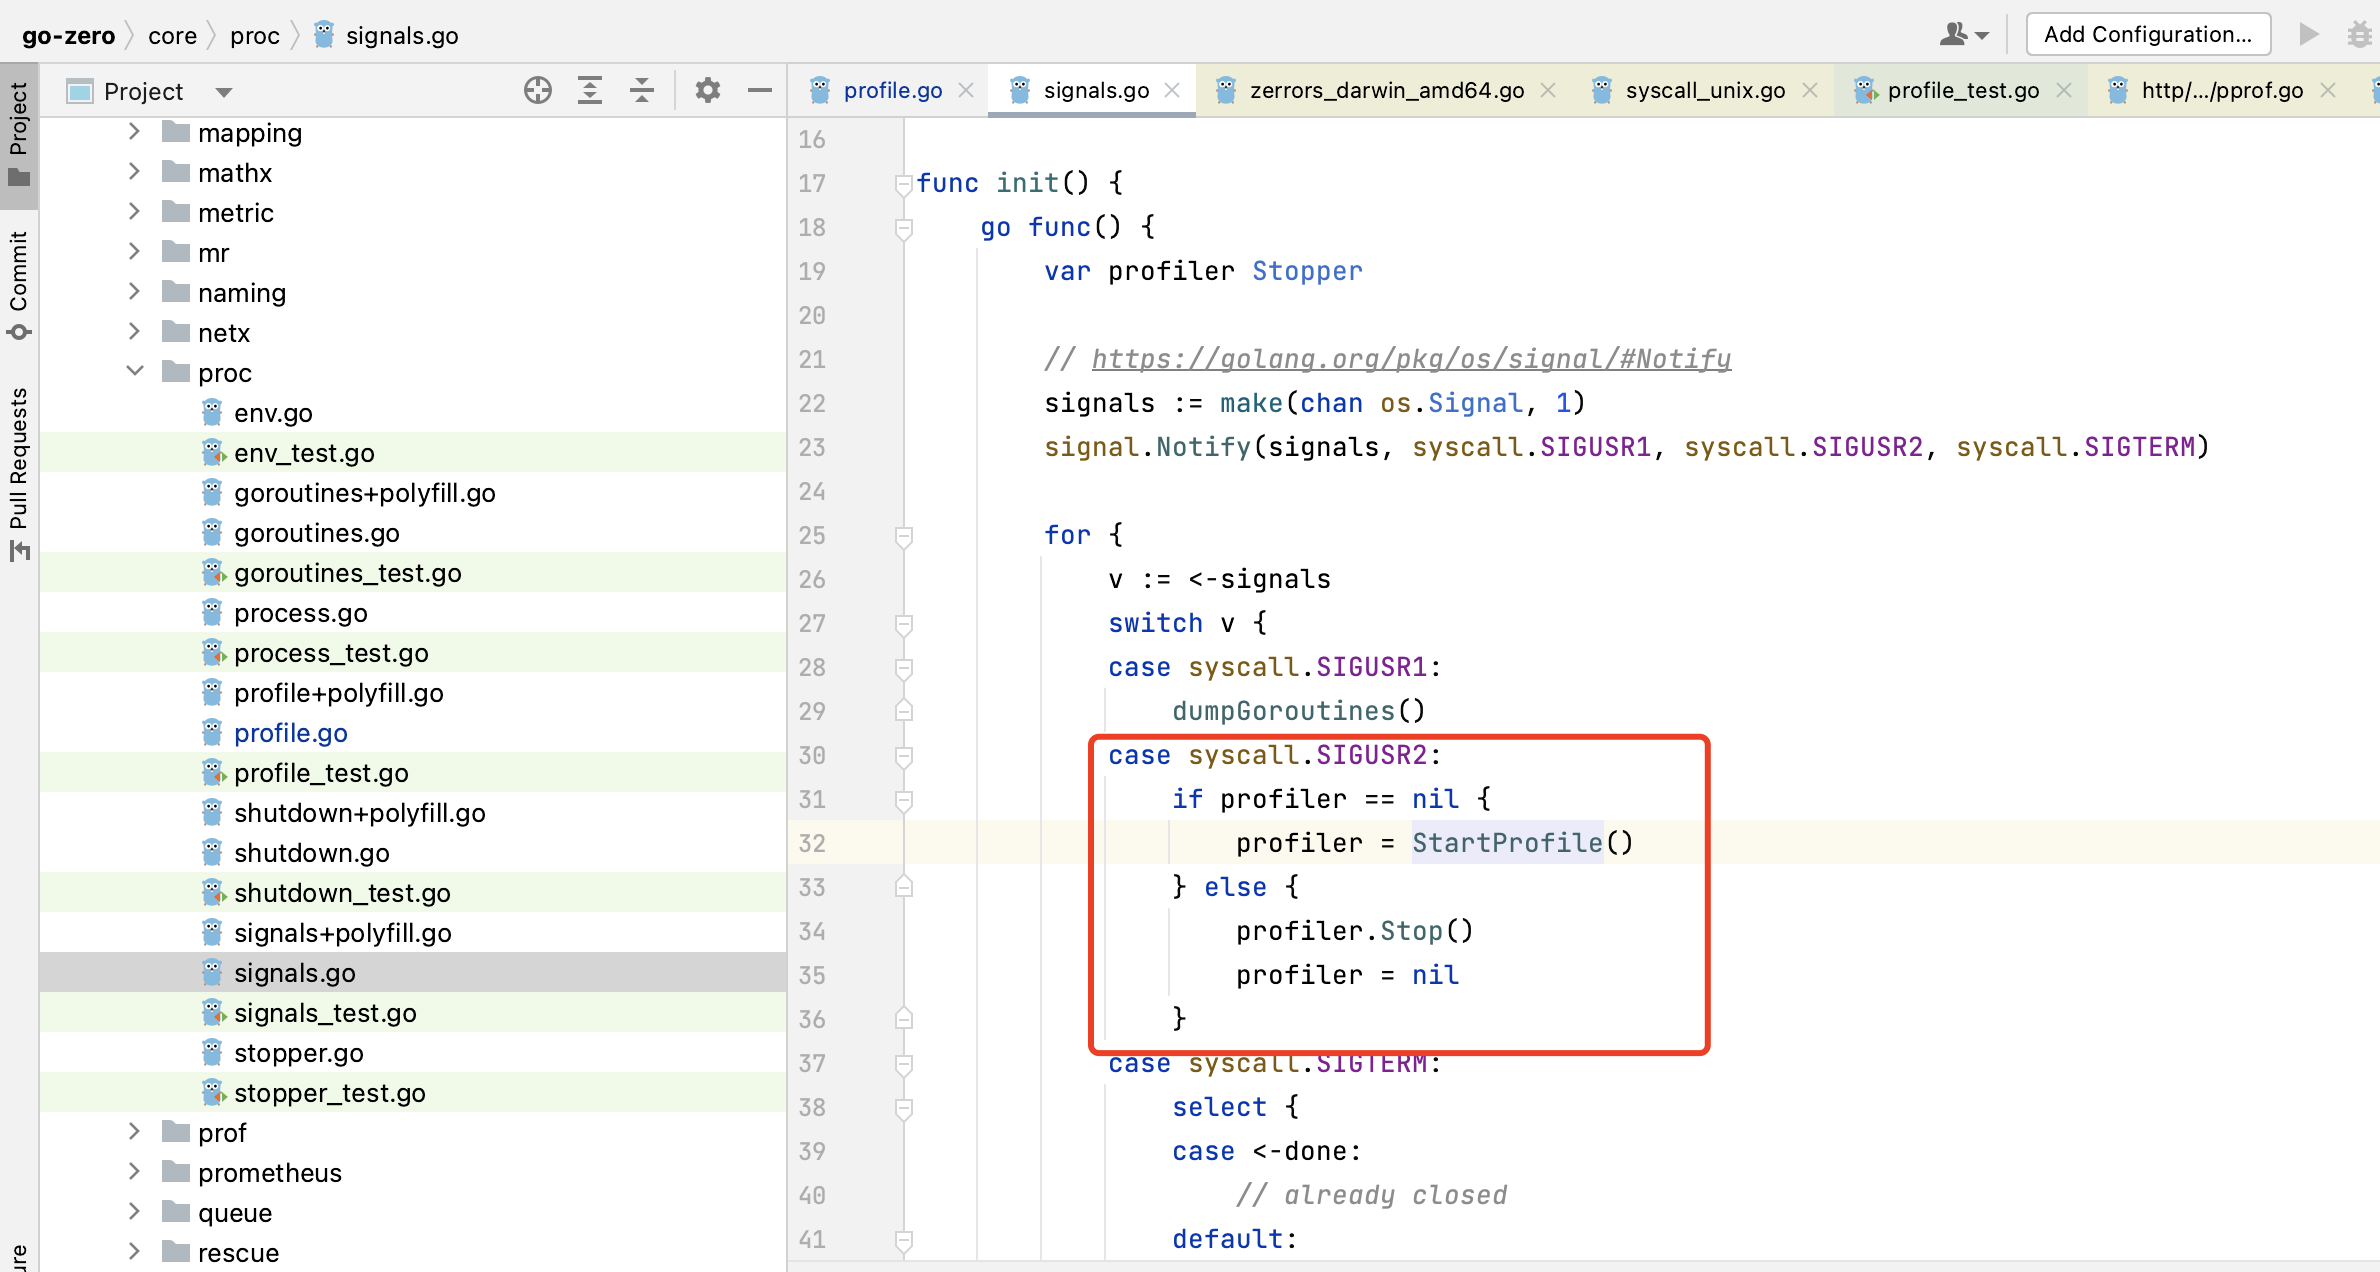
Task: Open Project panel settings gear
Action: click(708, 91)
